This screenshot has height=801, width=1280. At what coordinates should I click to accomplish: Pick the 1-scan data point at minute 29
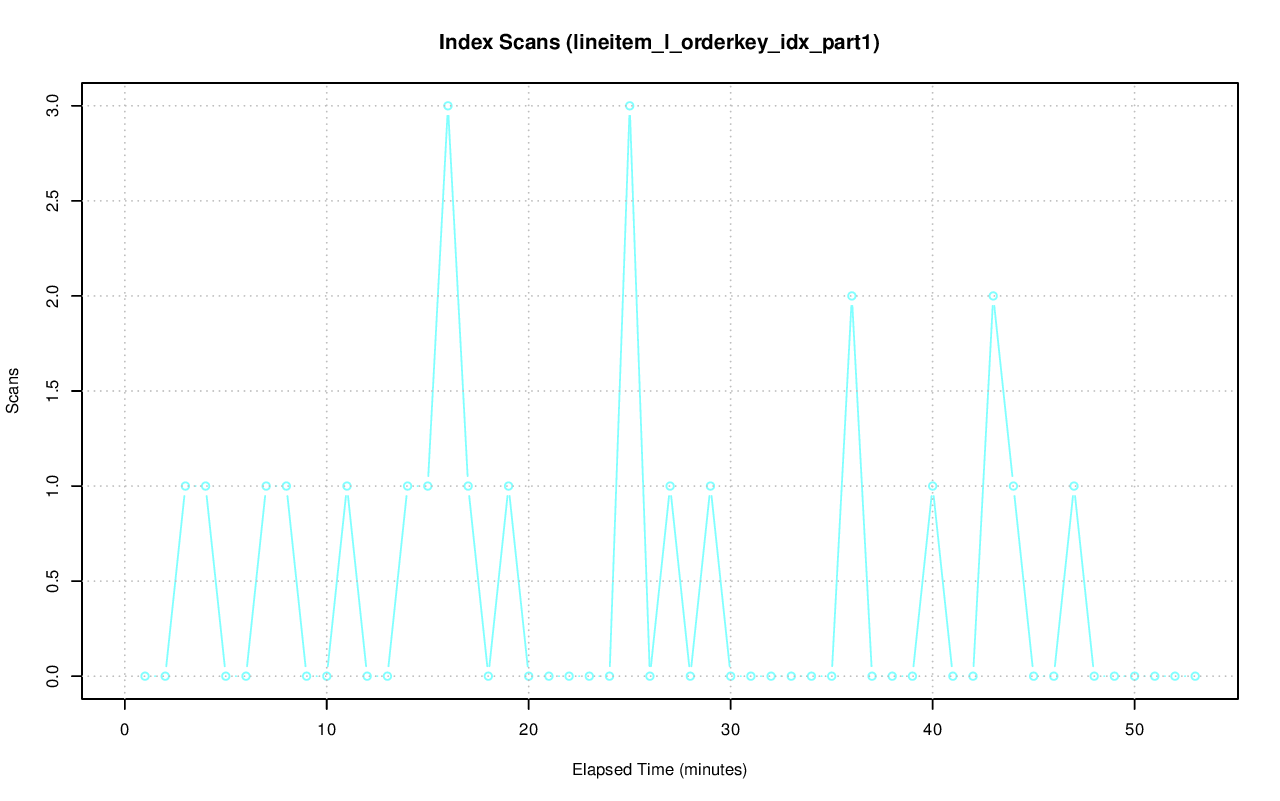[x=710, y=486]
